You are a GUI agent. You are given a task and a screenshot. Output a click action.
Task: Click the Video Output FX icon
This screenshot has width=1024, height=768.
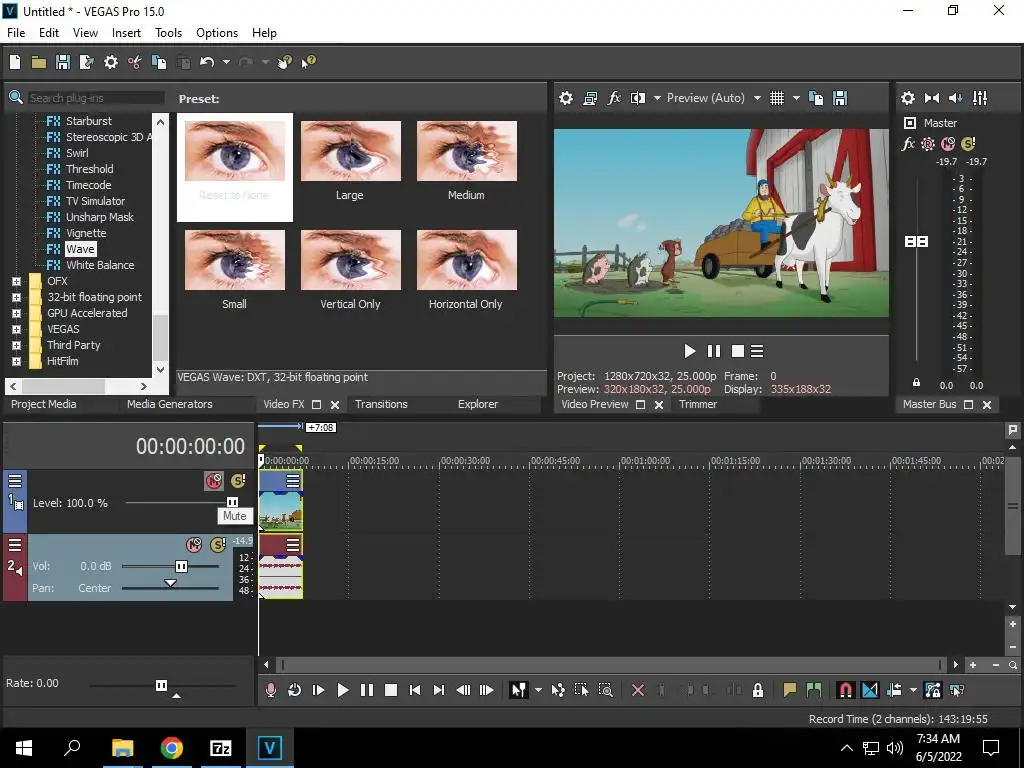pos(614,98)
